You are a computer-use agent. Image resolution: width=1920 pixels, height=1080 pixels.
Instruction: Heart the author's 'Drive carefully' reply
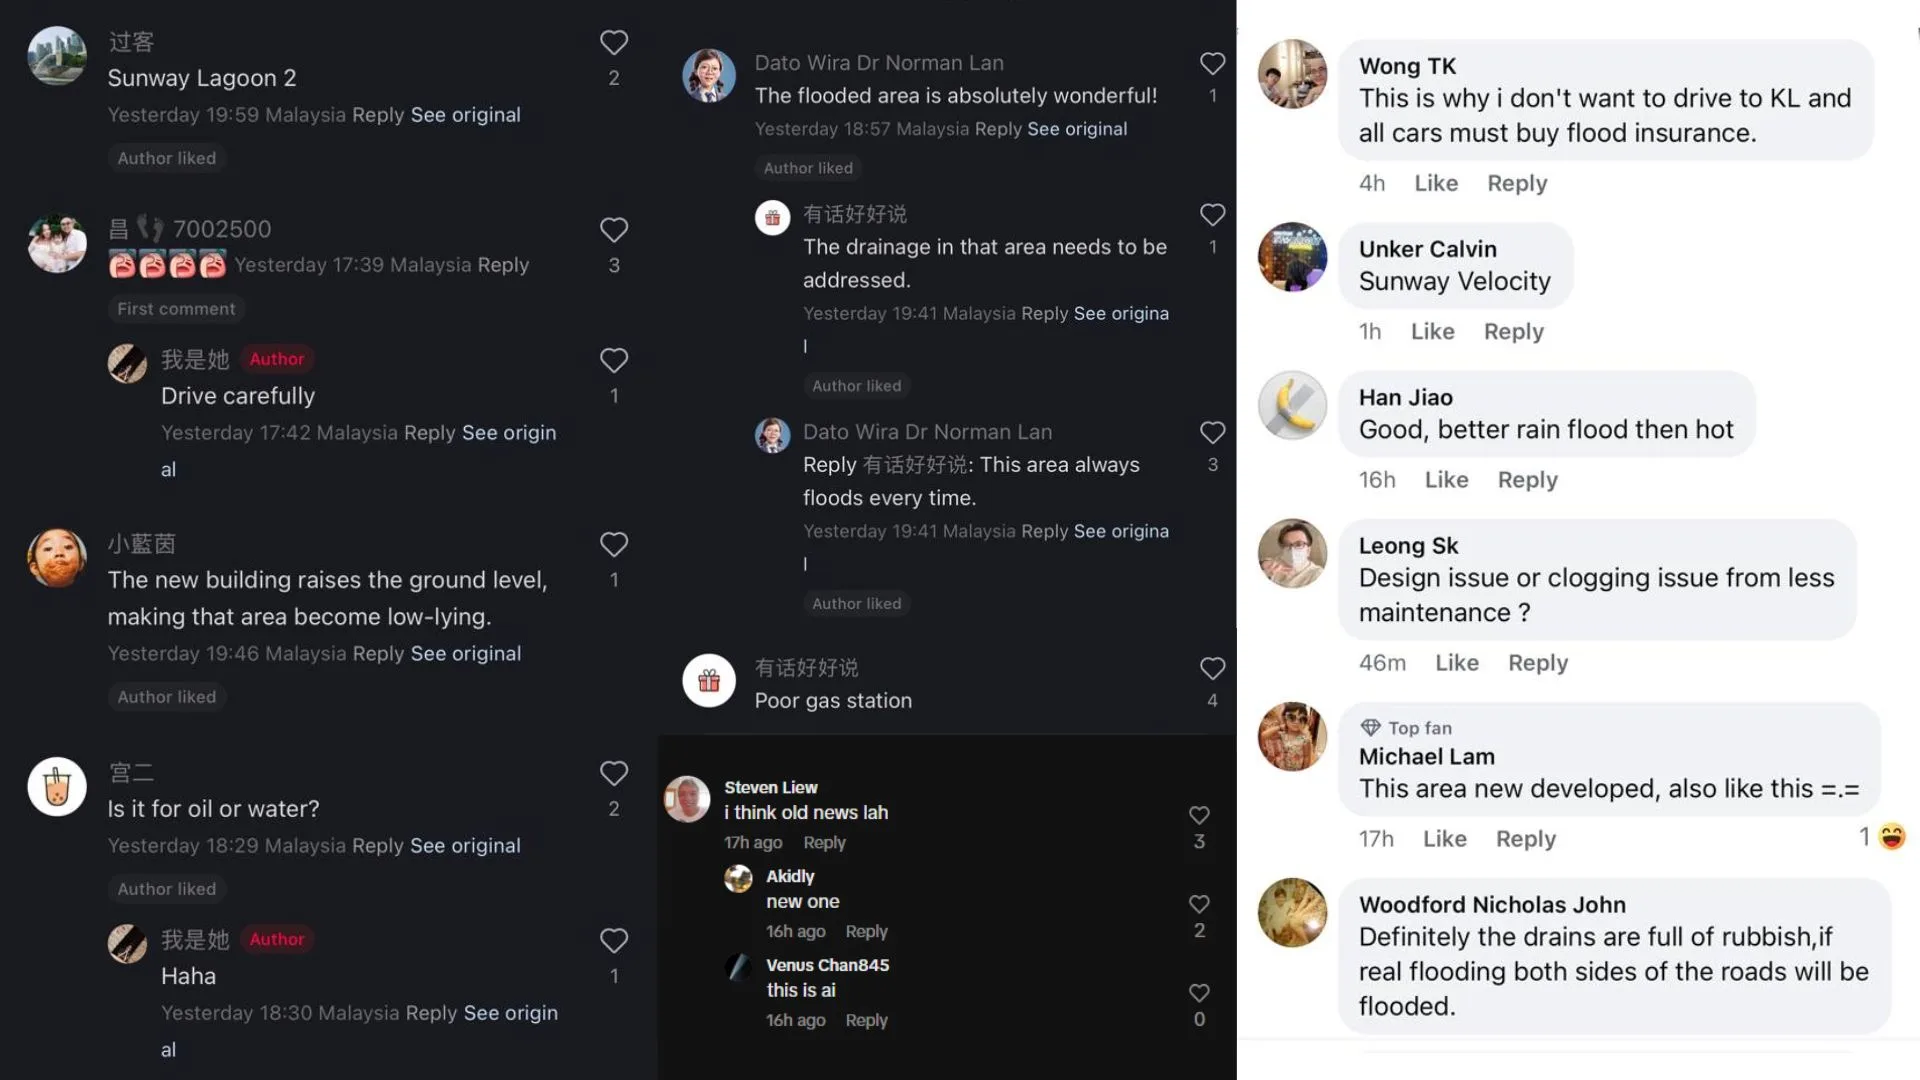tap(613, 360)
